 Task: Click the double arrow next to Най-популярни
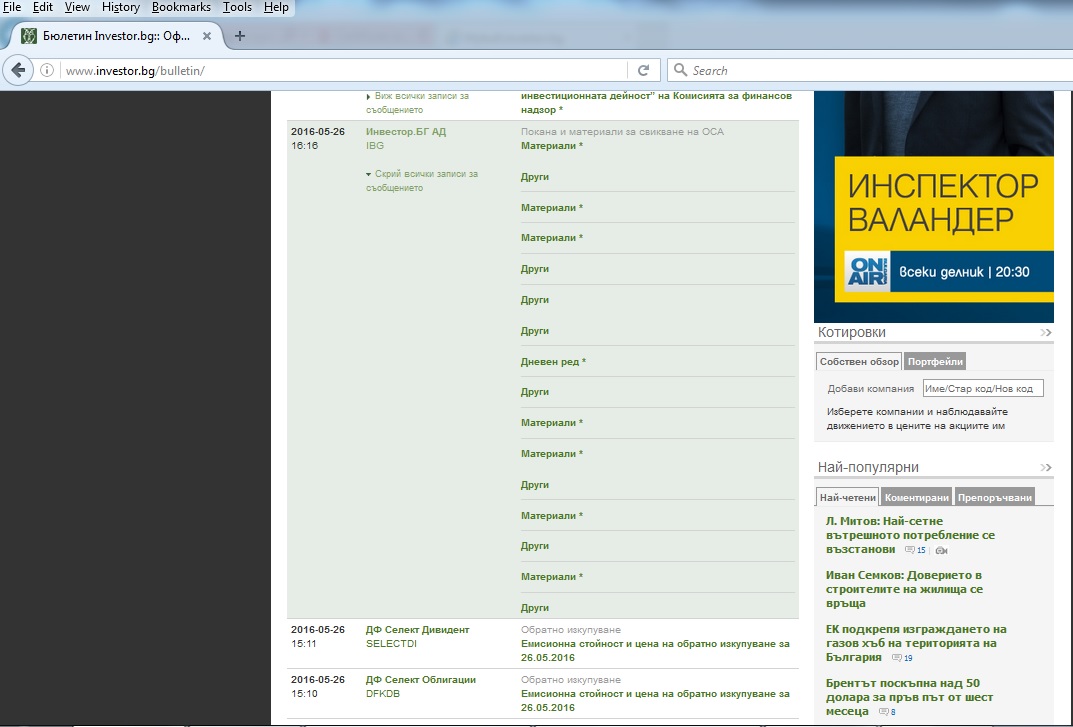[1046, 468]
